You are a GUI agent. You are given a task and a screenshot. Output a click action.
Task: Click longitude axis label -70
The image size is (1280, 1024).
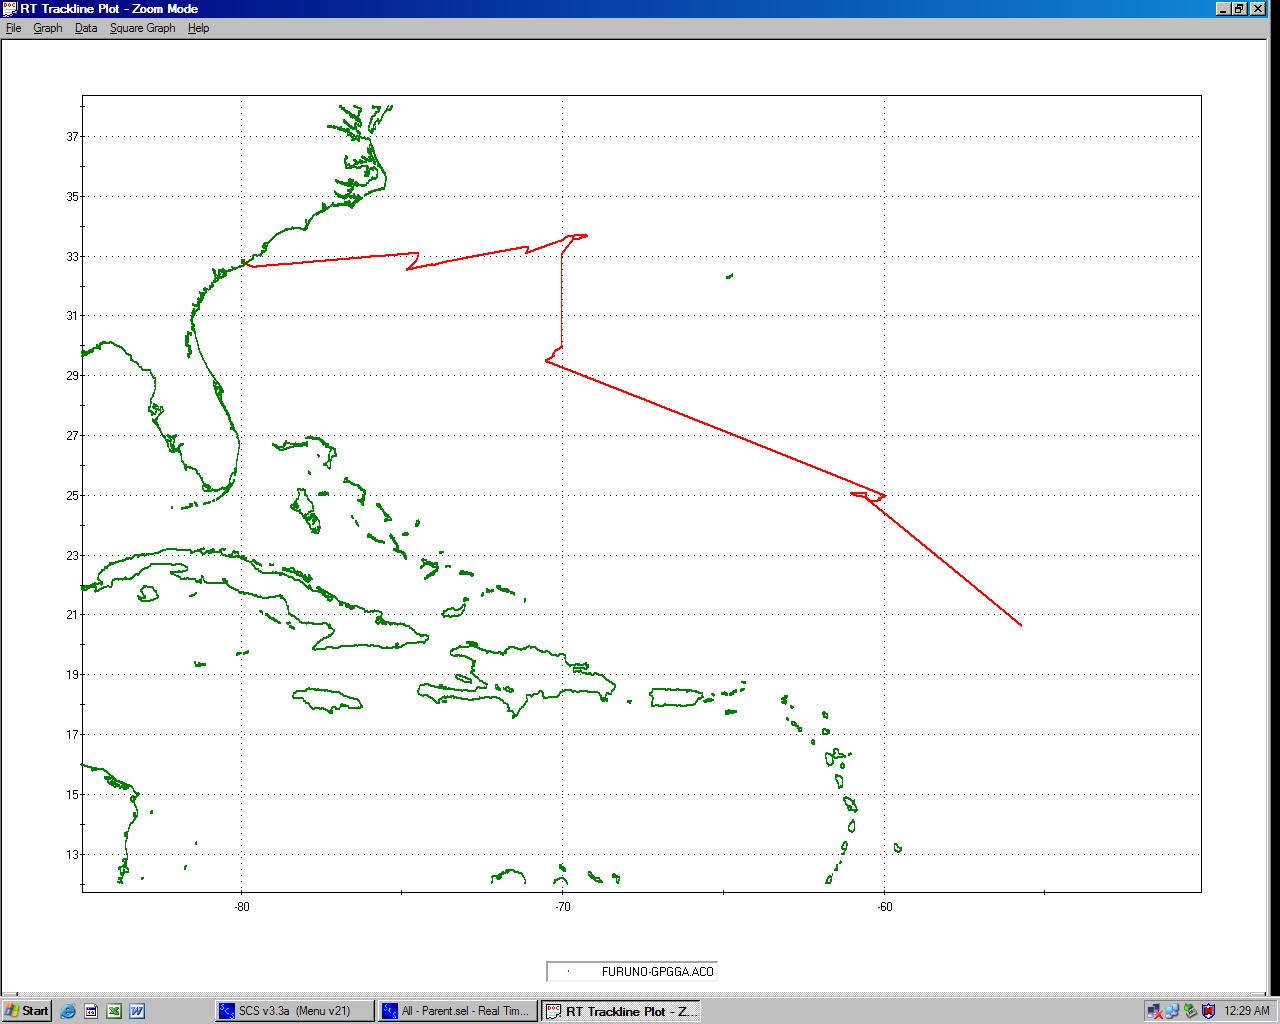point(562,908)
